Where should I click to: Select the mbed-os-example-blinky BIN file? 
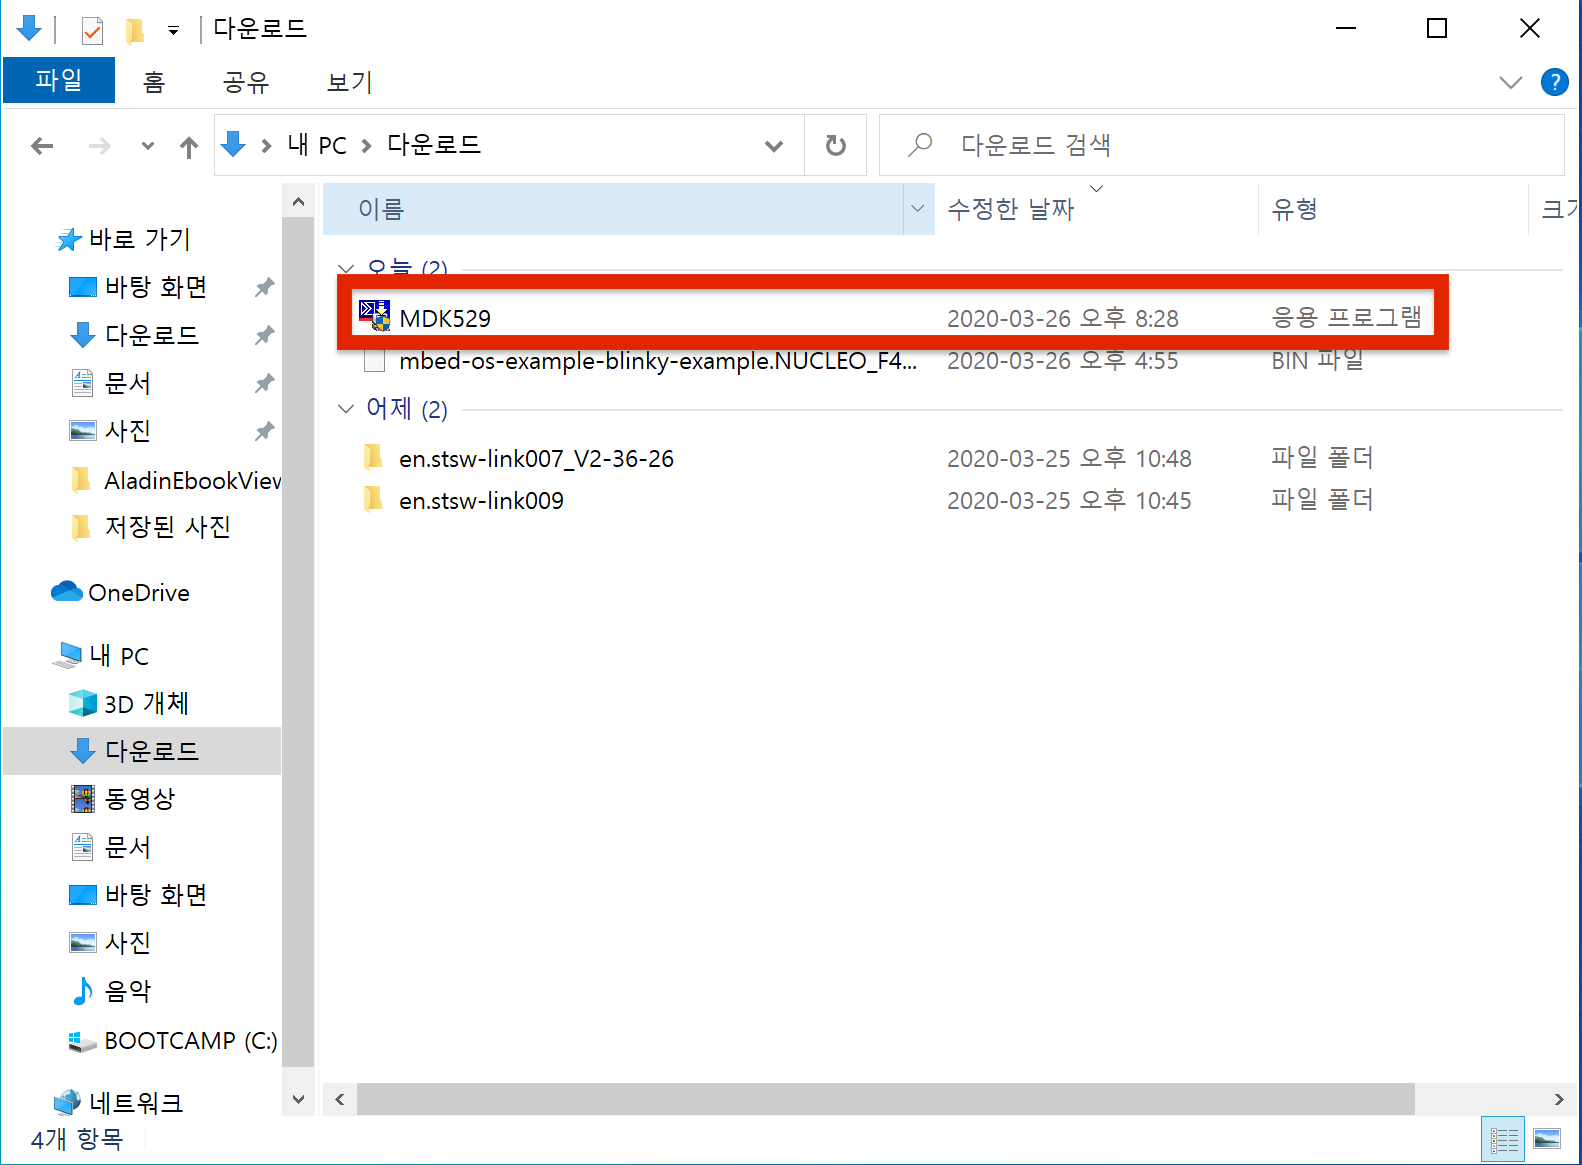pyautogui.click(x=657, y=361)
